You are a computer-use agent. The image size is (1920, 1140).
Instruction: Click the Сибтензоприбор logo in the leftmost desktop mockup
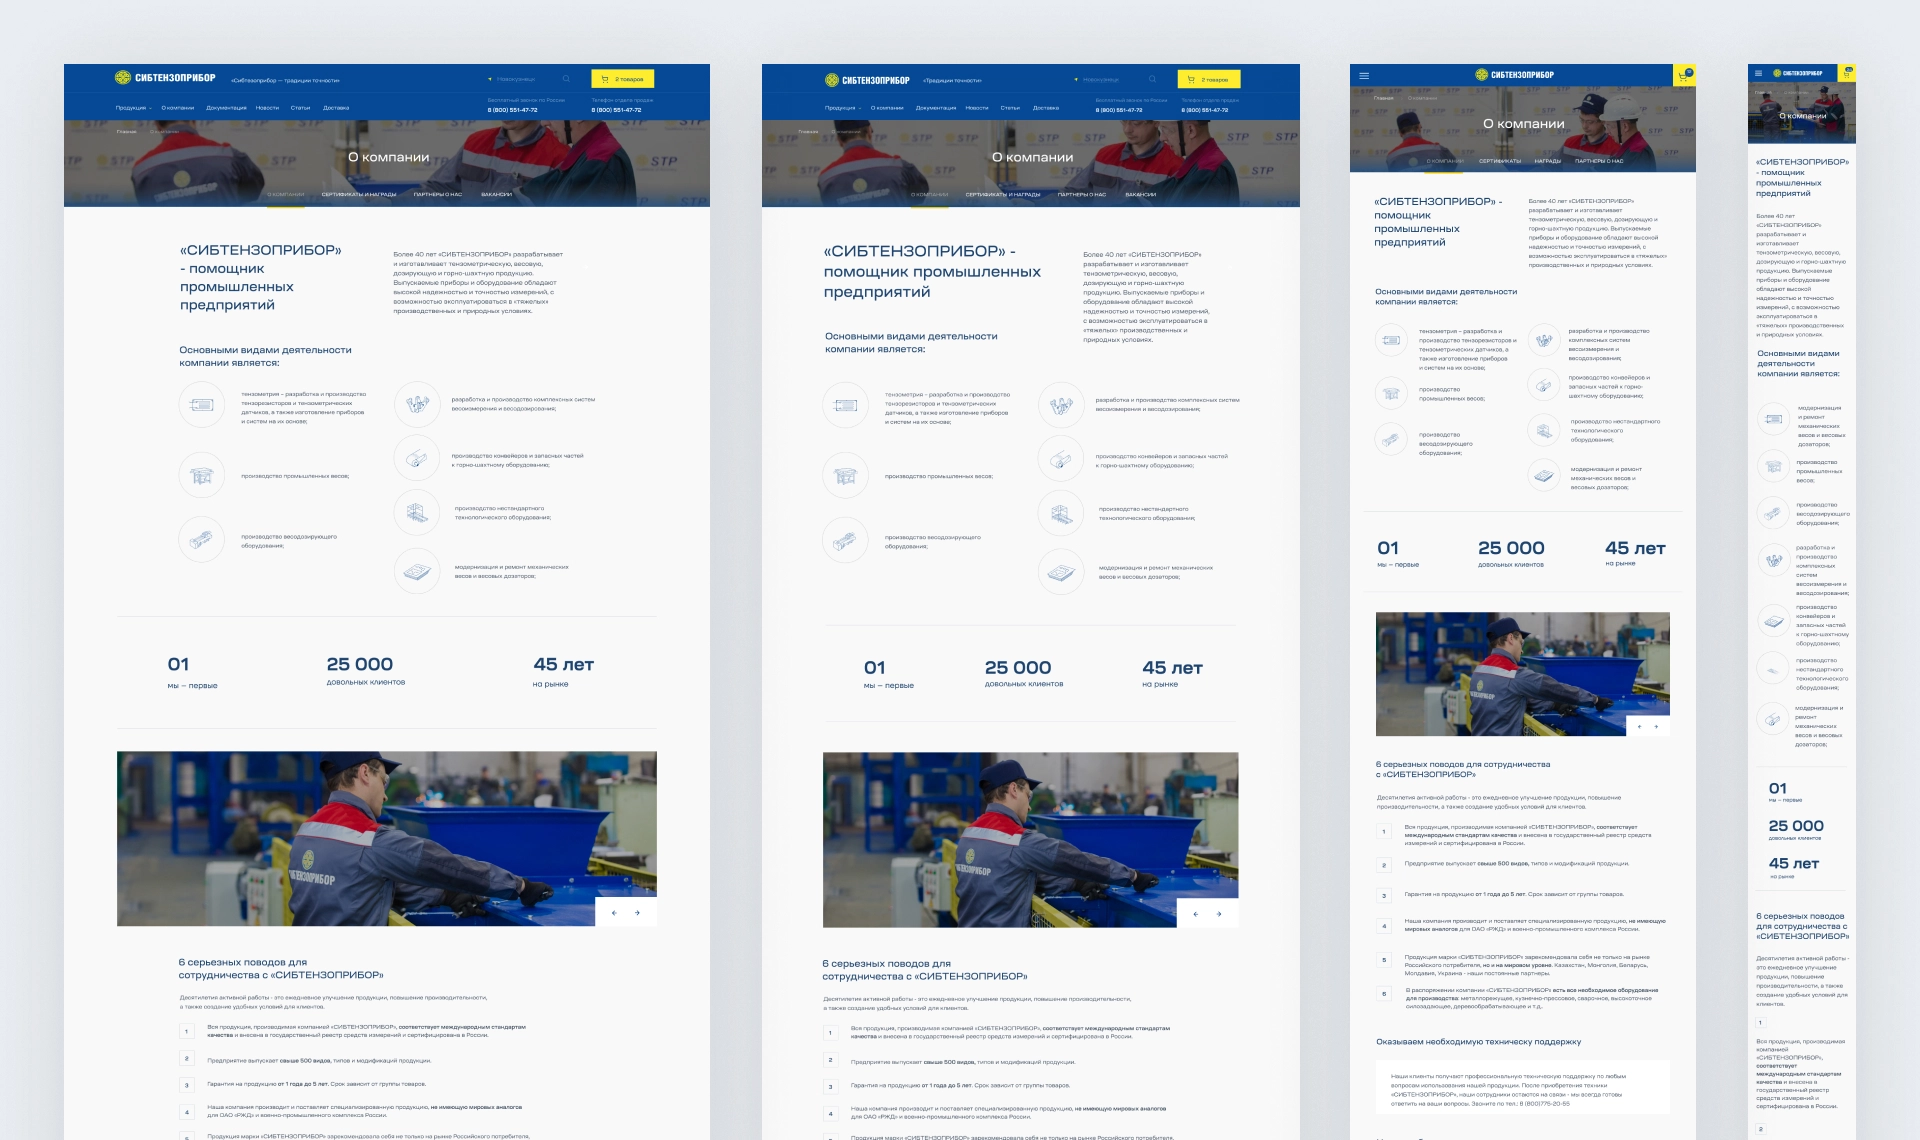(165, 78)
